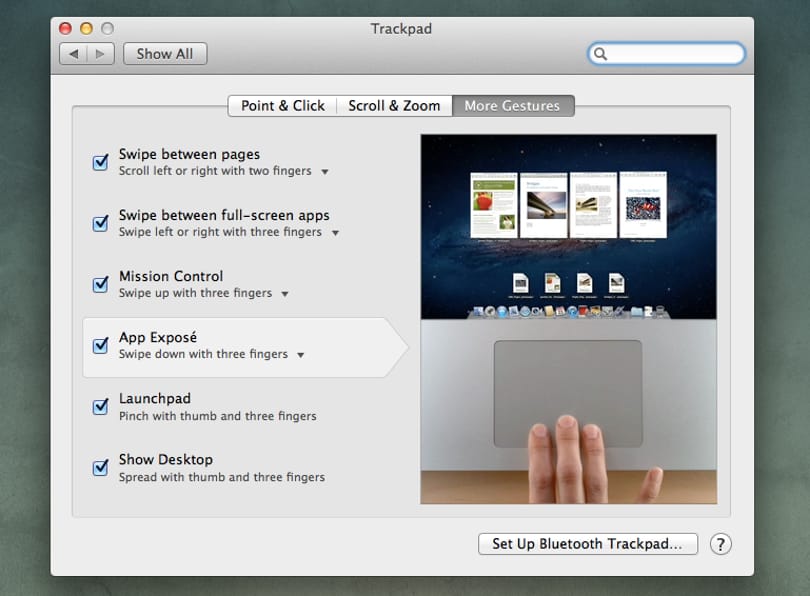Click the back navigation arrow
The width and height of the screenshot is (810, 596).
click(x=74, y=54)
